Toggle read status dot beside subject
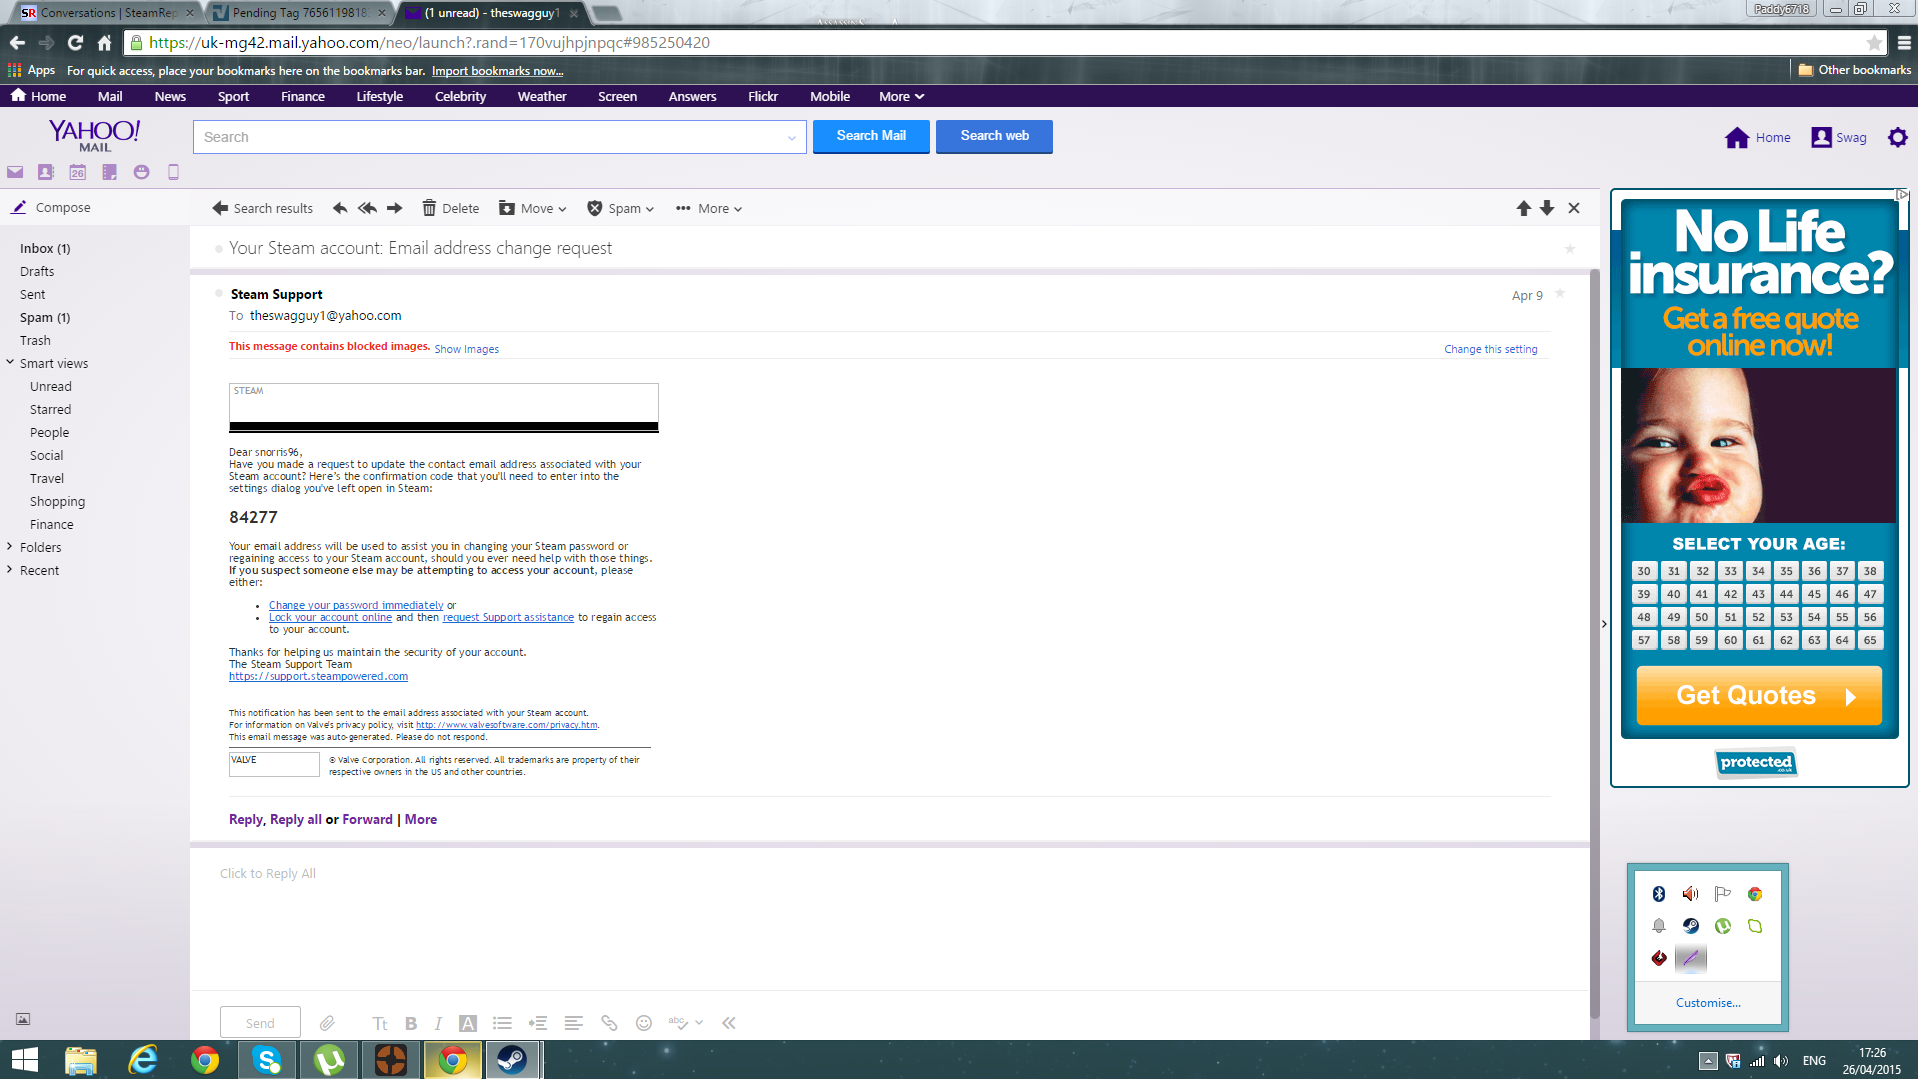This screenshot has width=1918, height=1079. [218, 249]
